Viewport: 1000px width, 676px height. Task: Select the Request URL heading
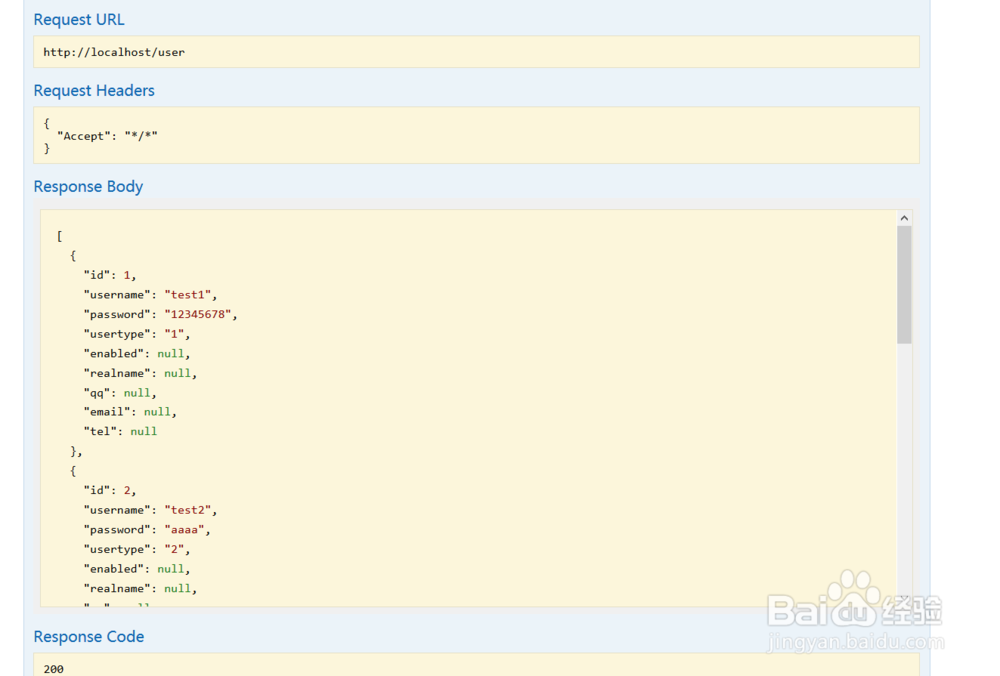pos(79,20)
